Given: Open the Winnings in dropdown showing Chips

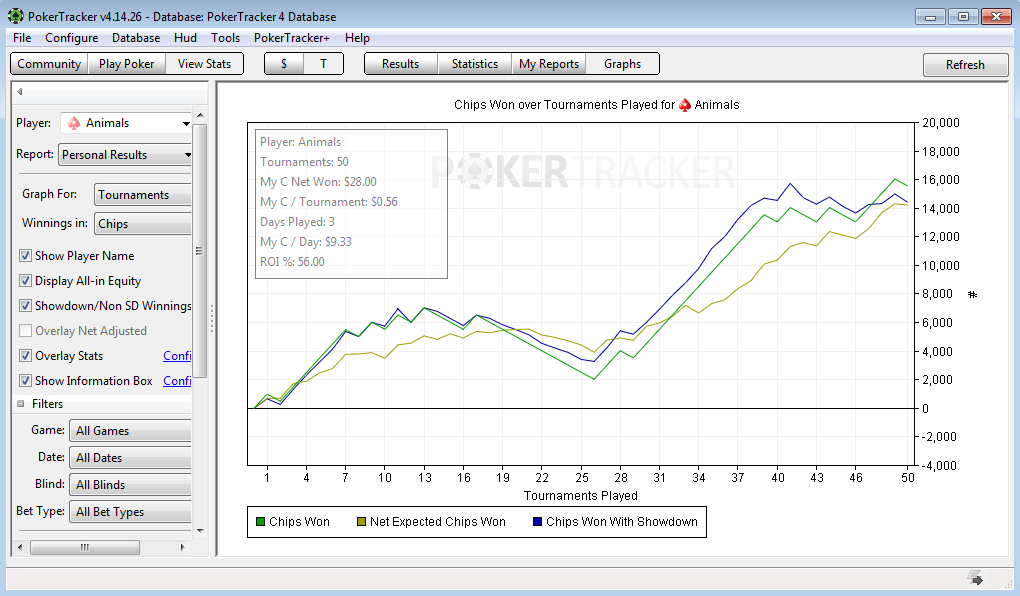Looking at the screenshot, I should [x=143, y=224].
